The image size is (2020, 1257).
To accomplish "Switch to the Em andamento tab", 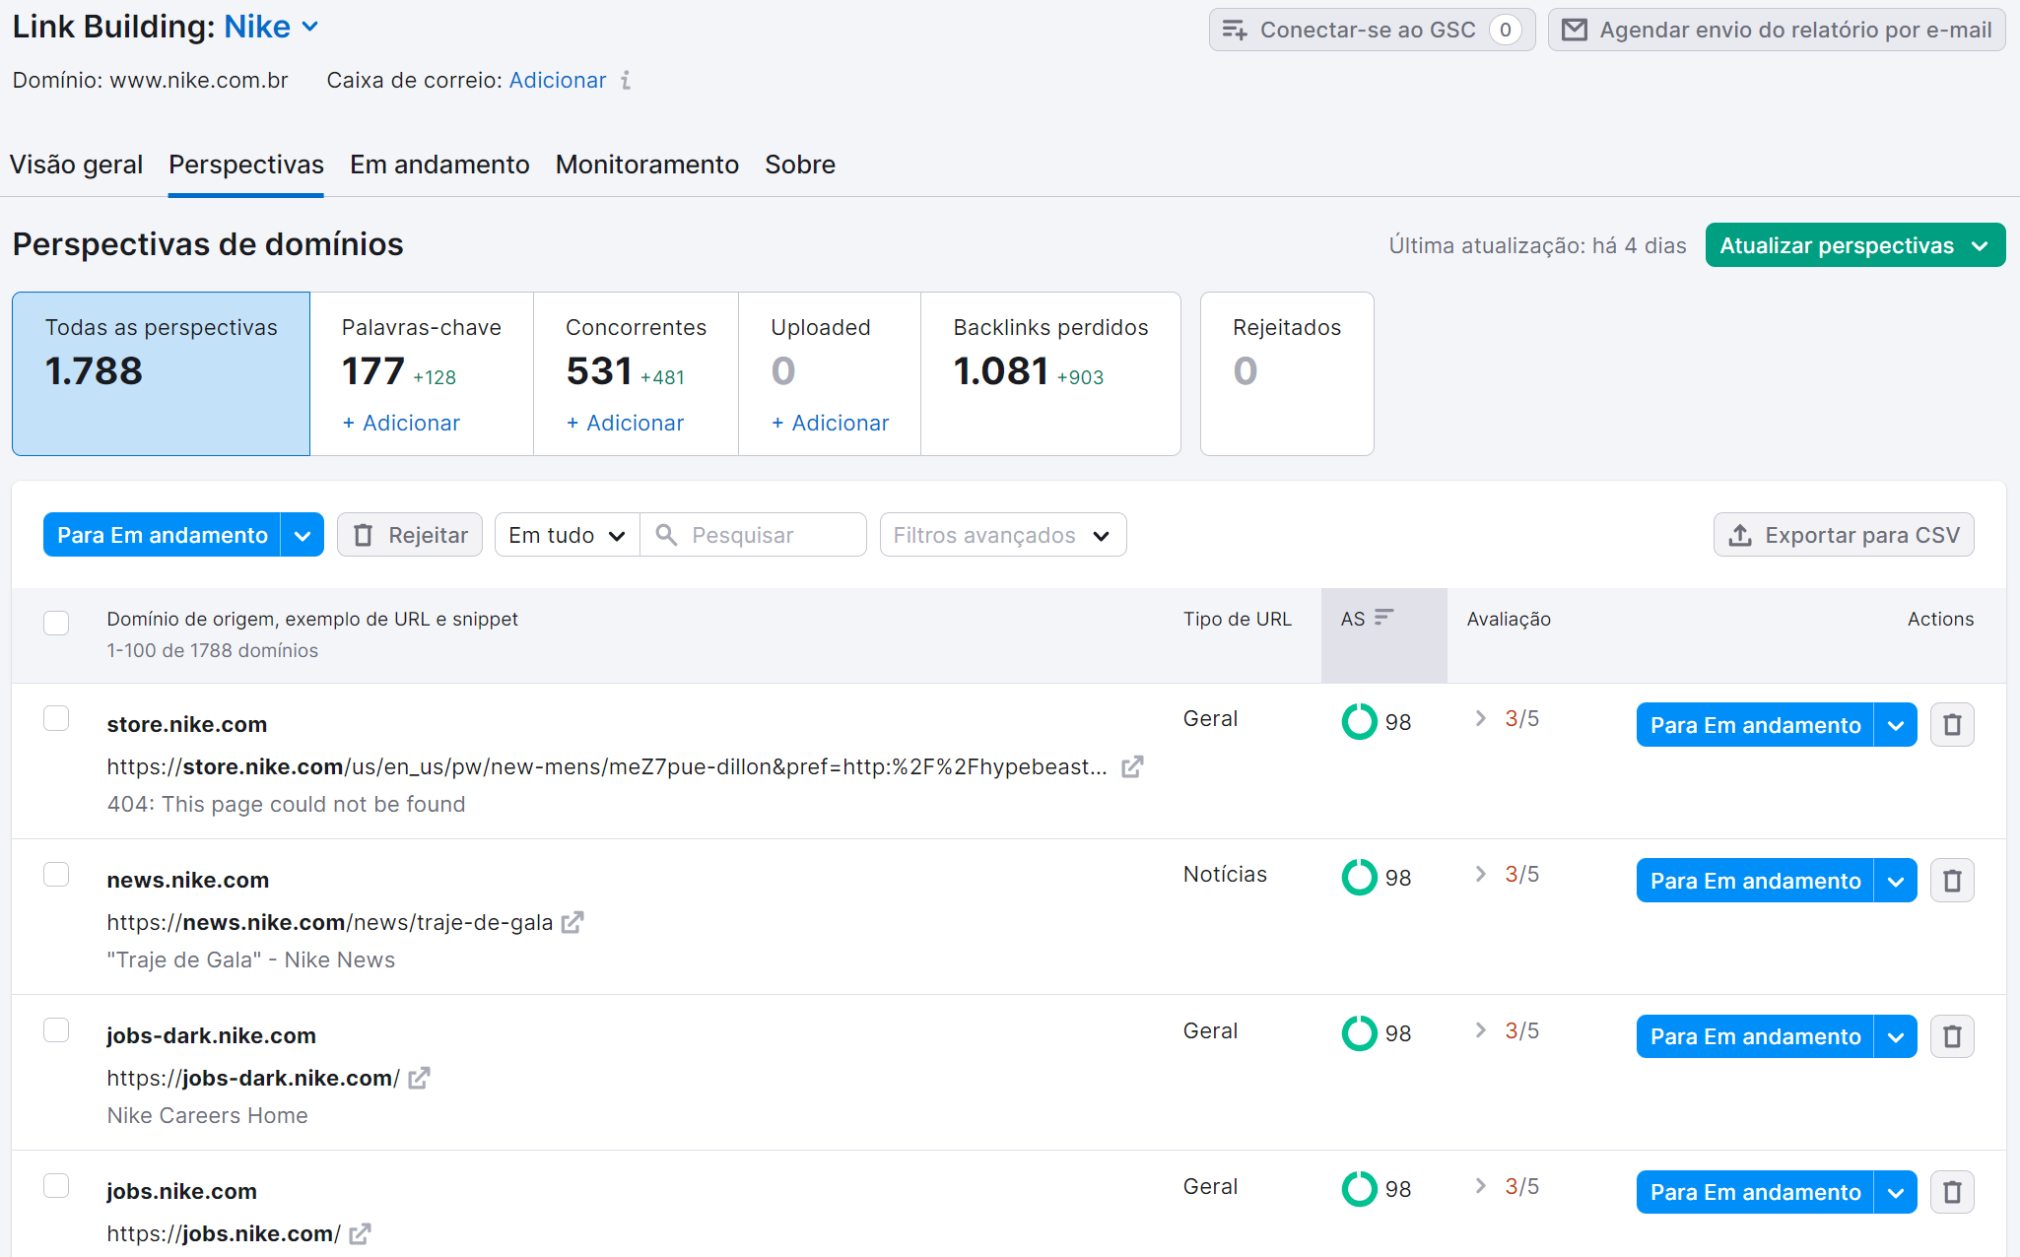I will [x=440, y=164].
